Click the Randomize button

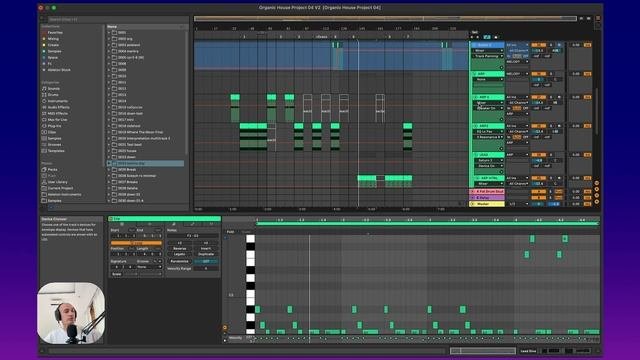point(180,261)
